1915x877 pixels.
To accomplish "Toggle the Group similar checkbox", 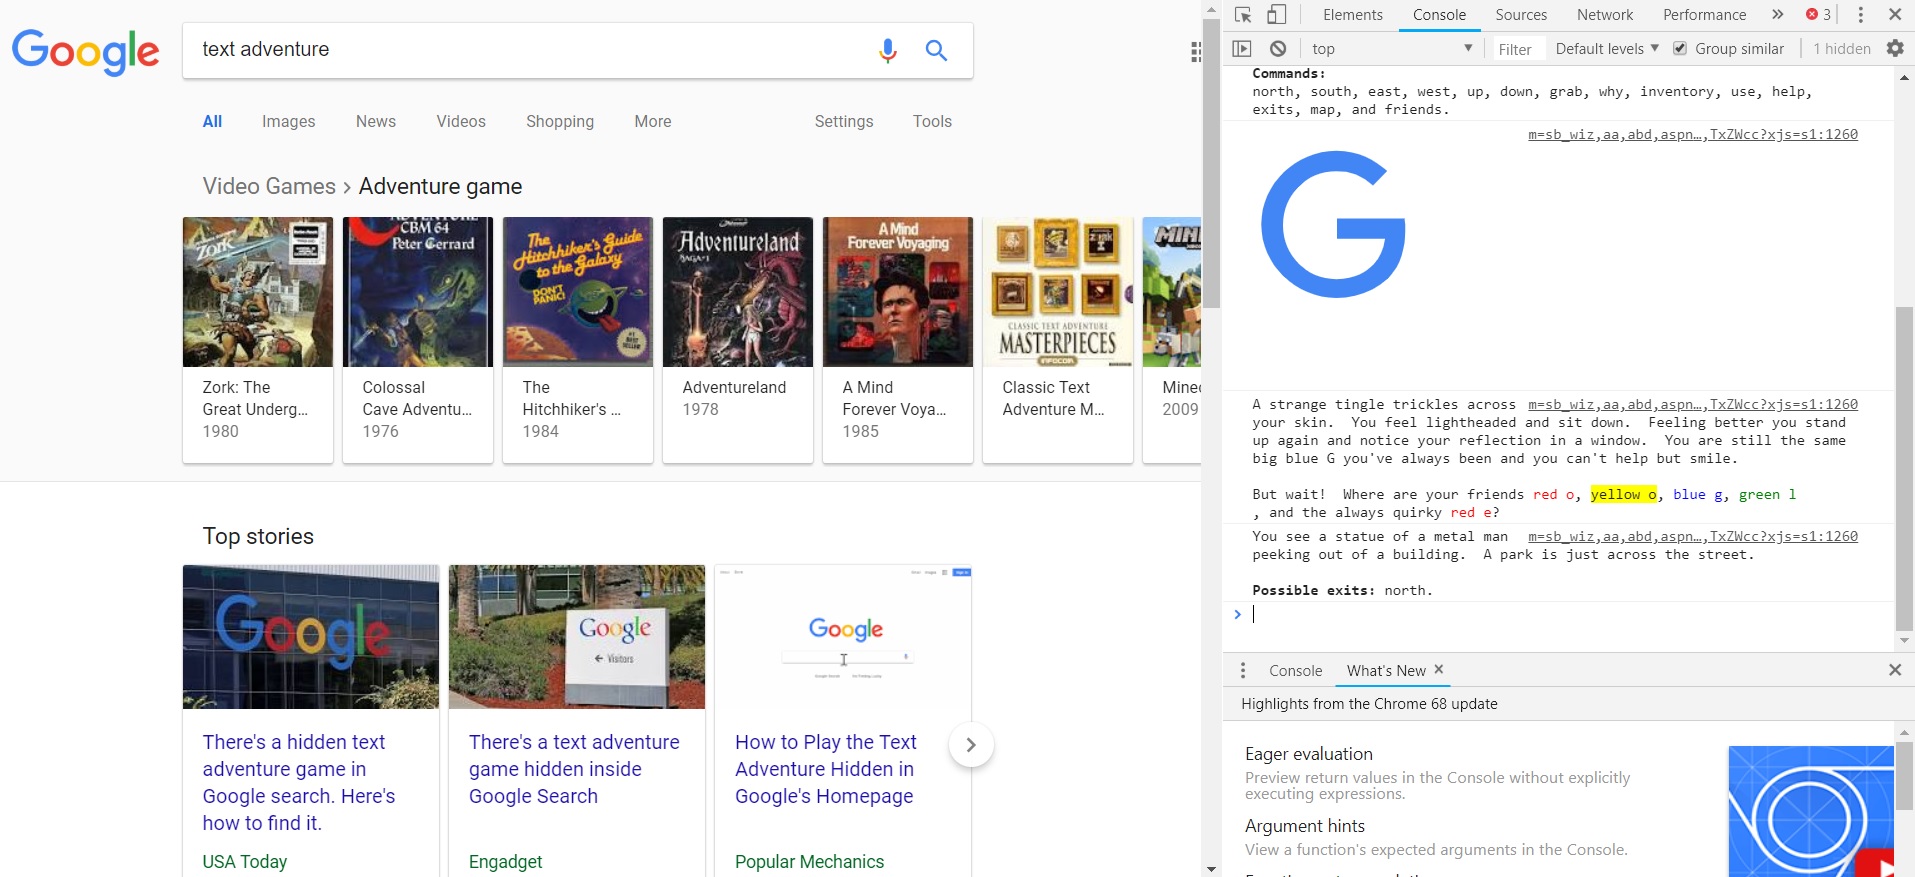I will click(x=1680, y=49).
